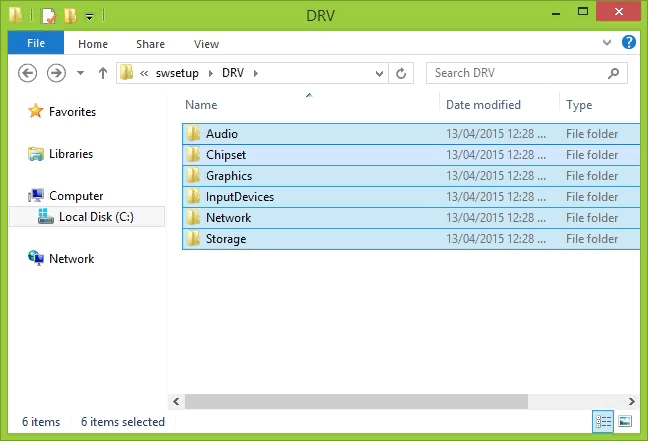Click the Storage folder icon
This screenshot has width=648, height=441.
[x=193, y=239]
